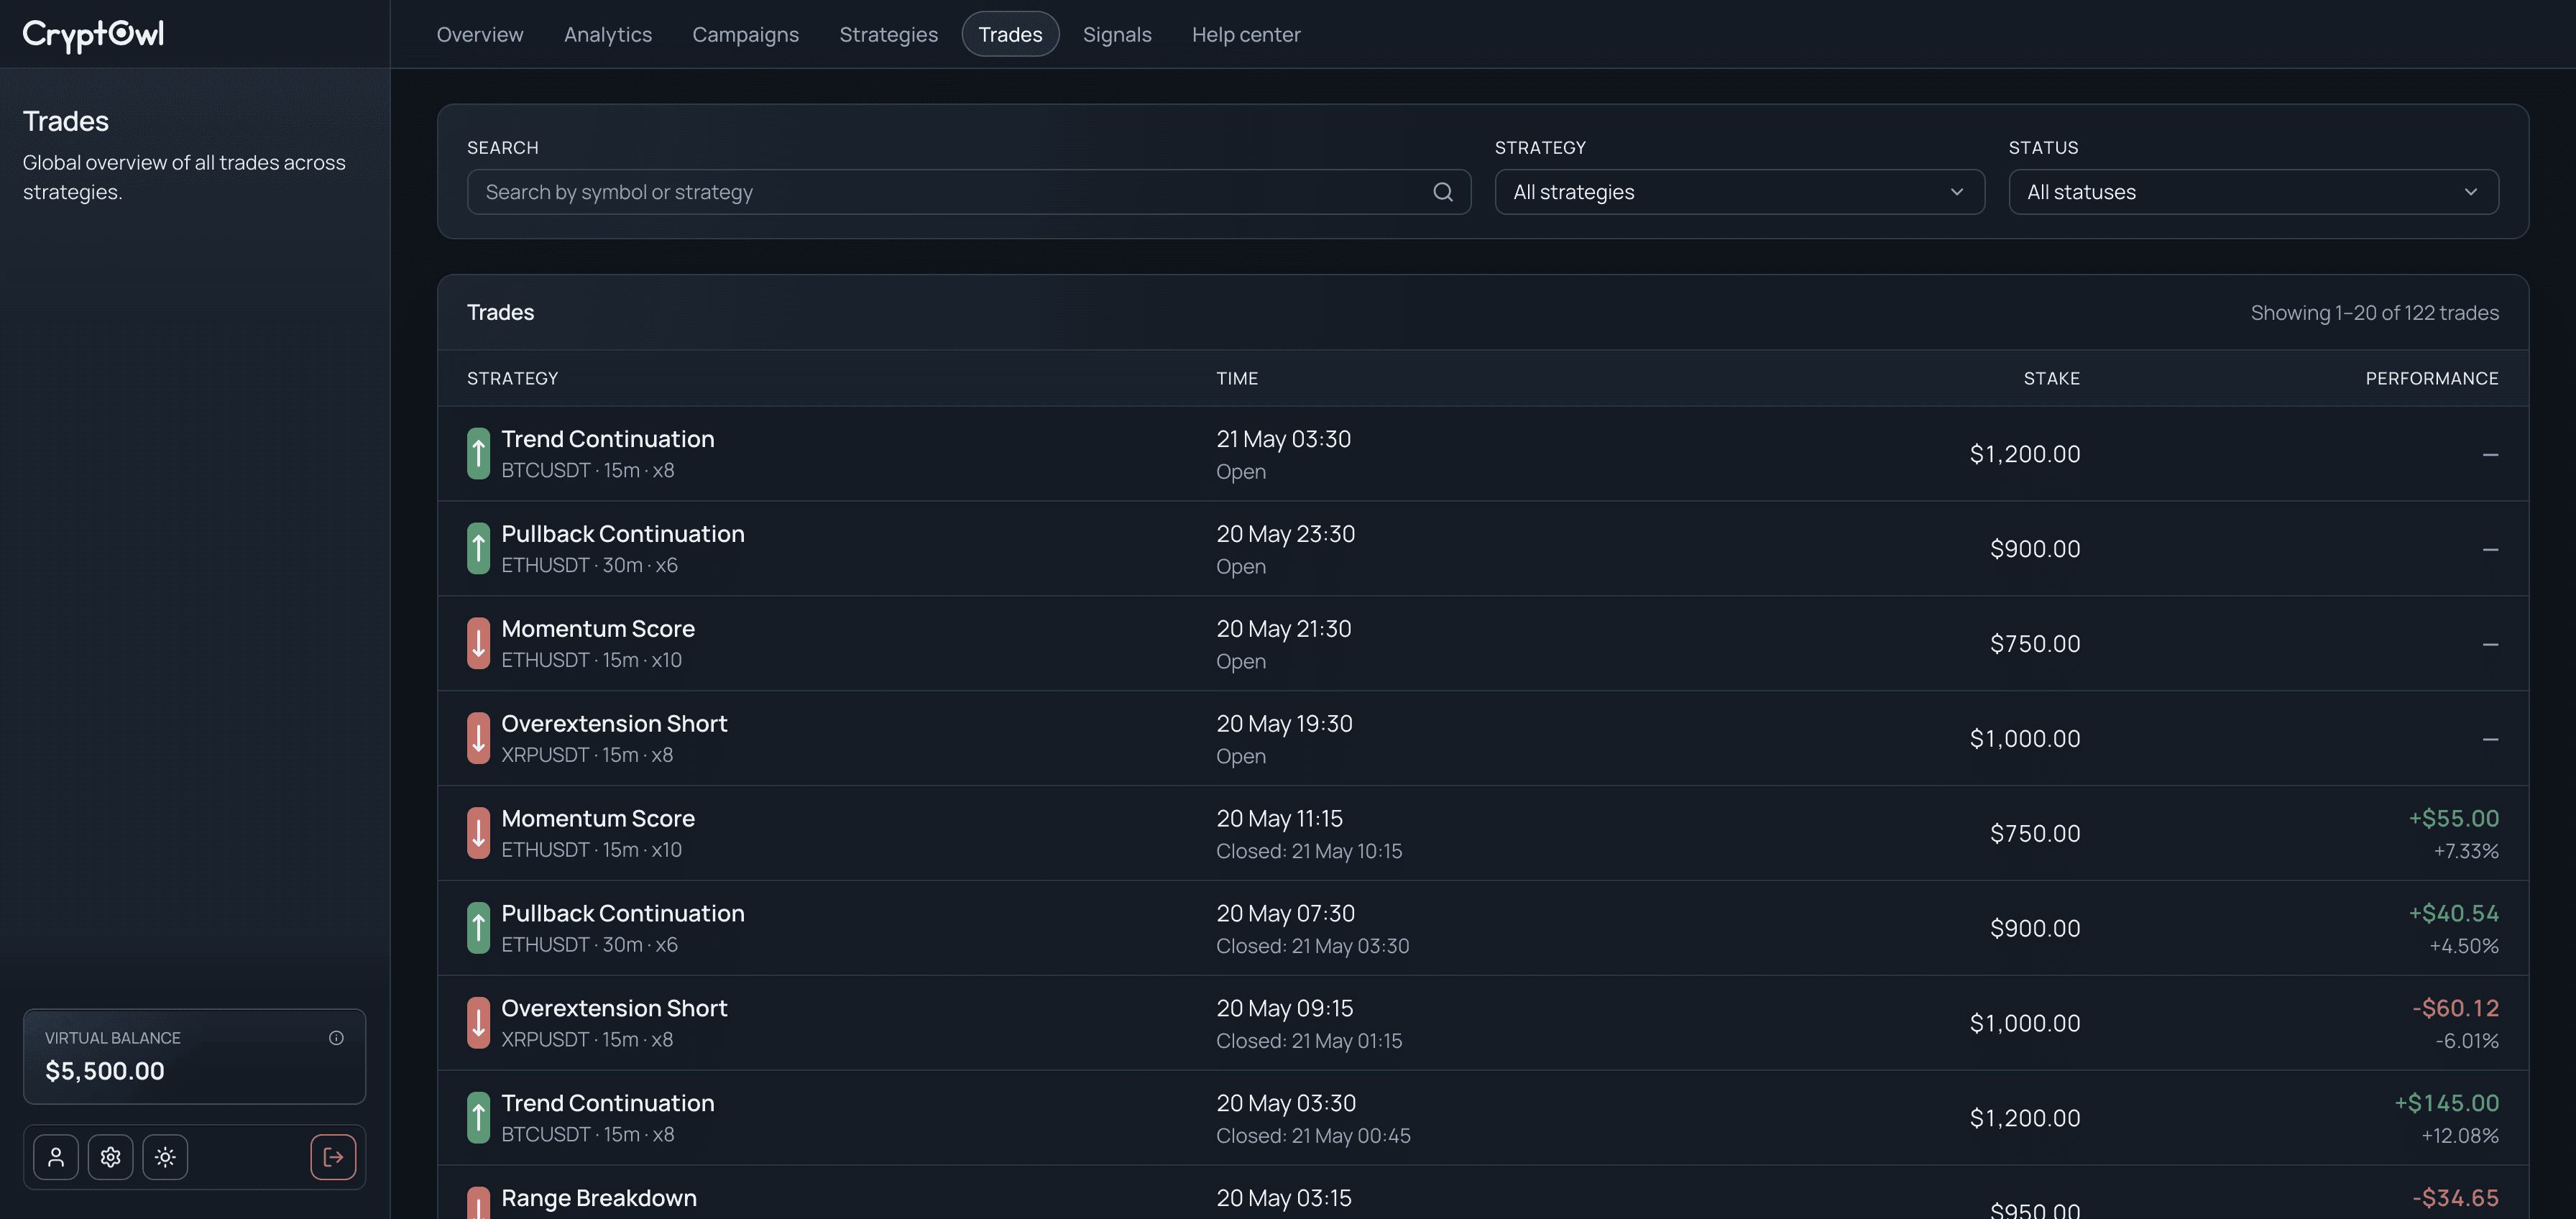Click the red arrow for the Momentum Score 11:15 trade
Screen dimensions: 2576x1219
point(478,834)
